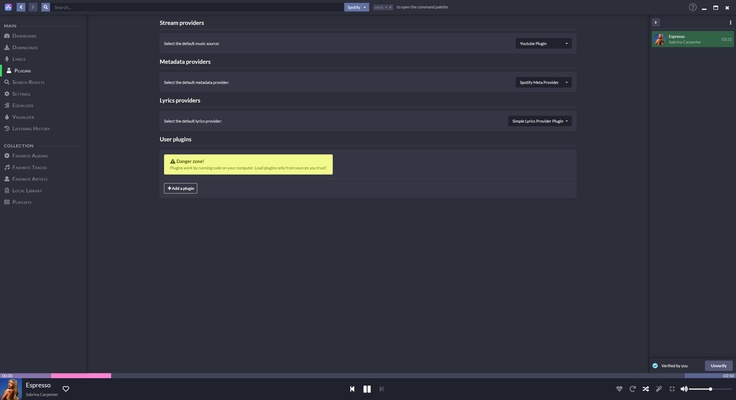
Task: Navigate back with the left arrow
Action: [21, 7]
